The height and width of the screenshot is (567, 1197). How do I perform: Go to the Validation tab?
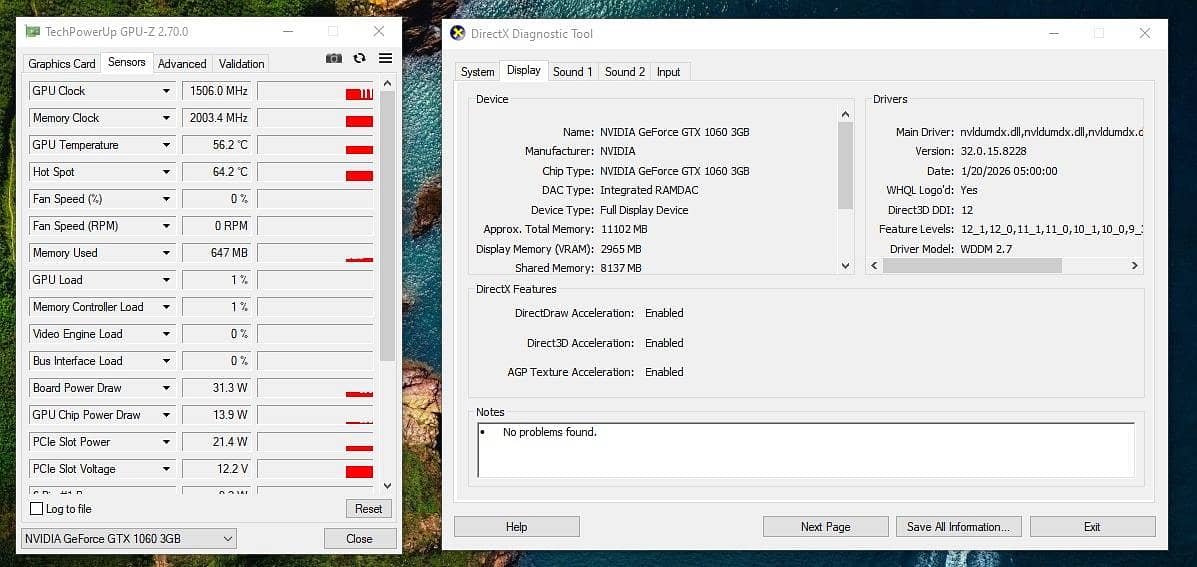click(241, 64)
